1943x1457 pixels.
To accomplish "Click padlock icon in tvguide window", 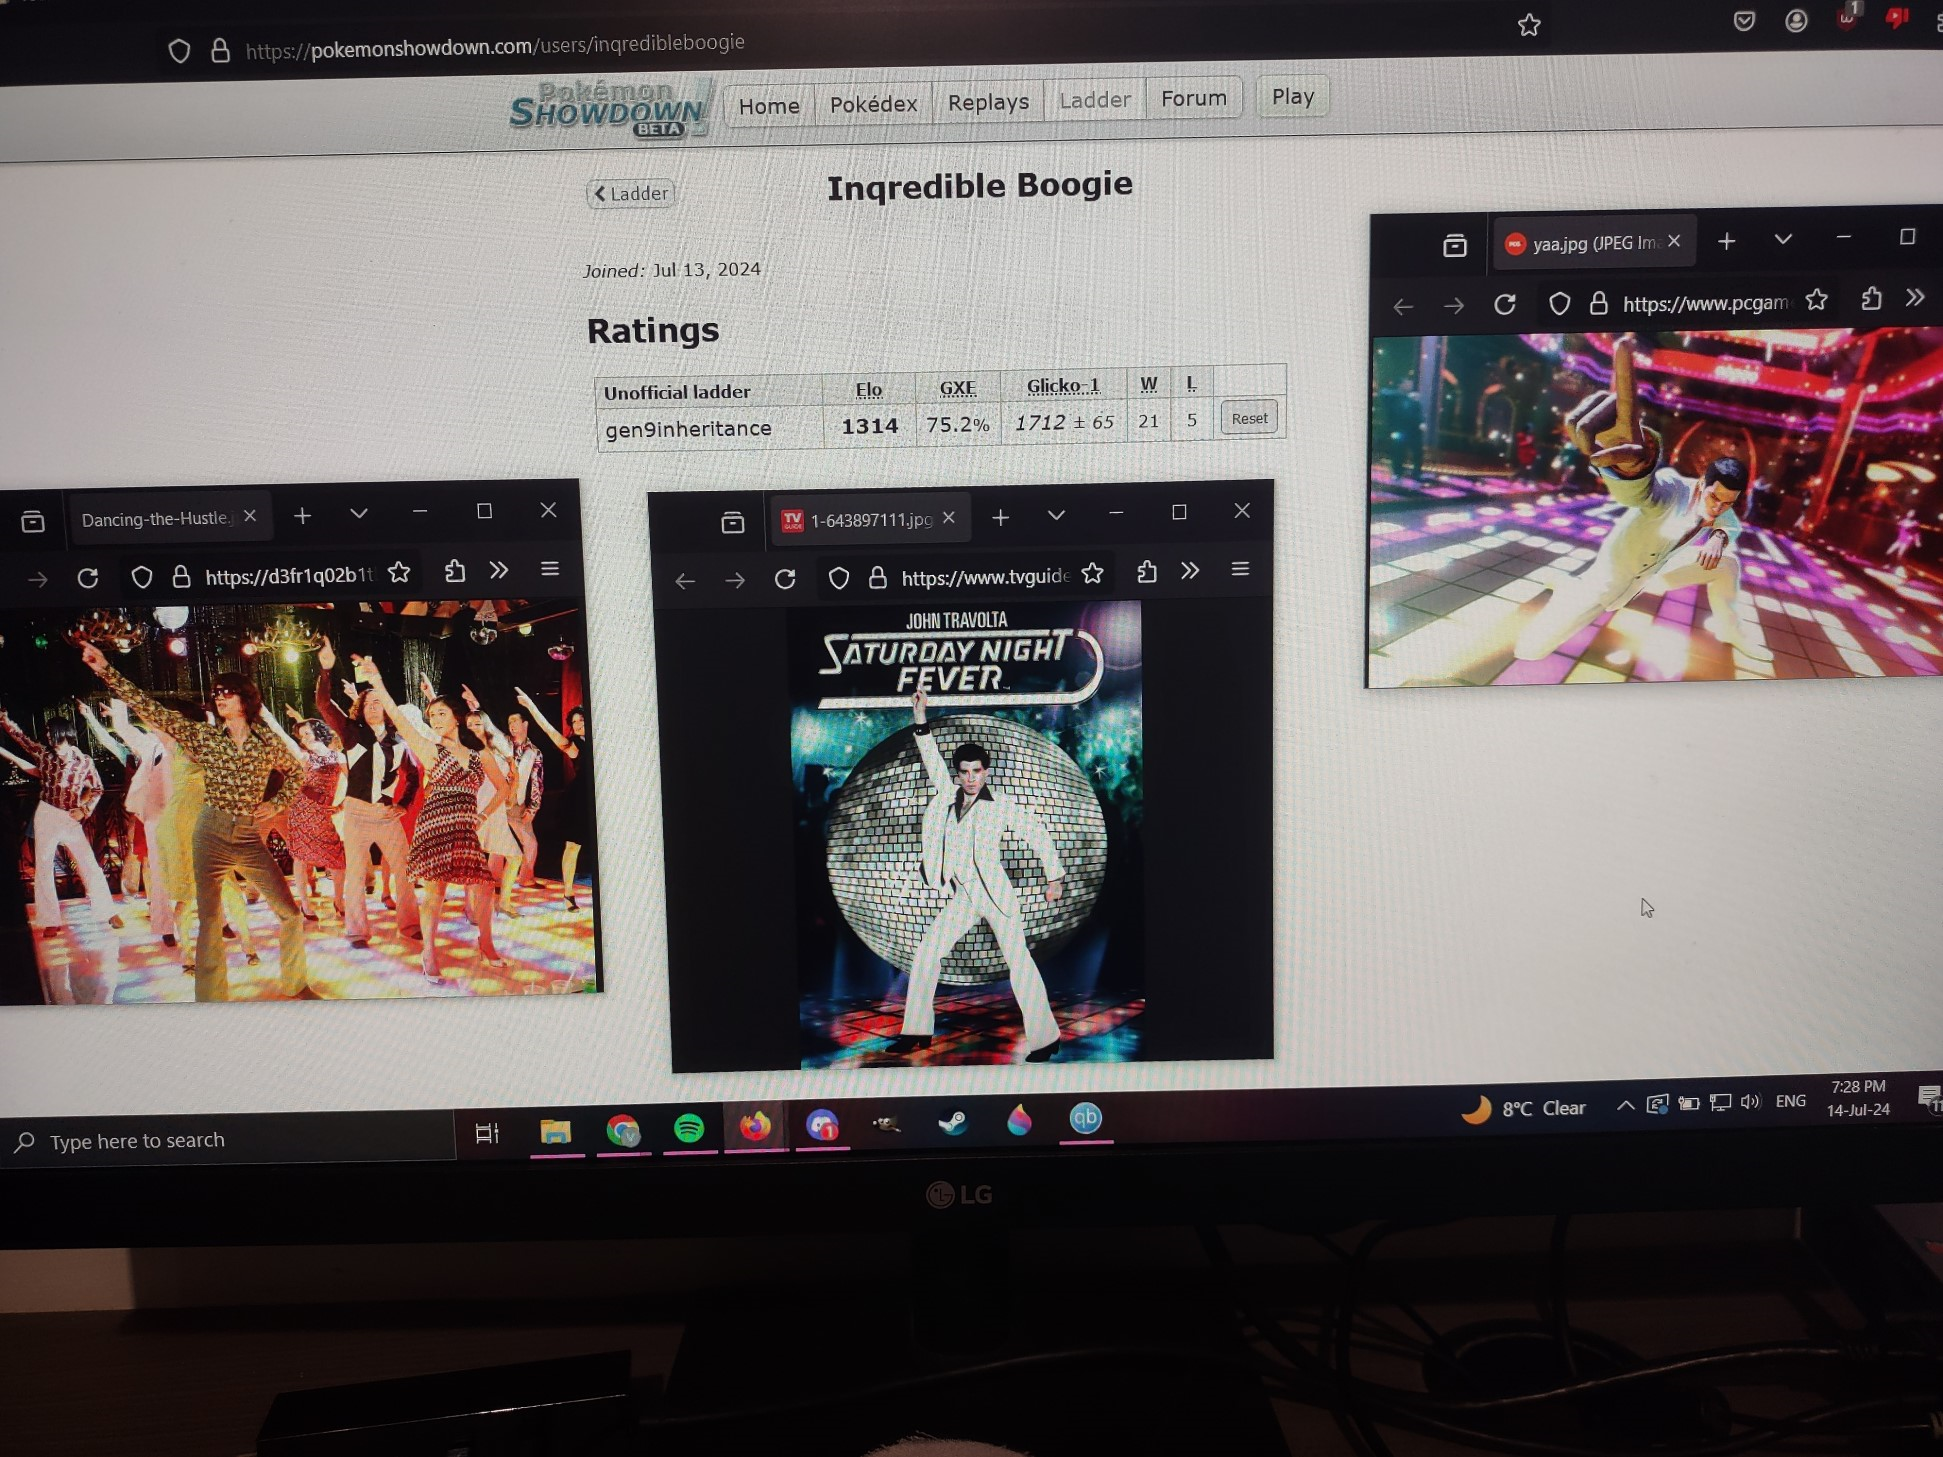I will [x=877, y=577].
